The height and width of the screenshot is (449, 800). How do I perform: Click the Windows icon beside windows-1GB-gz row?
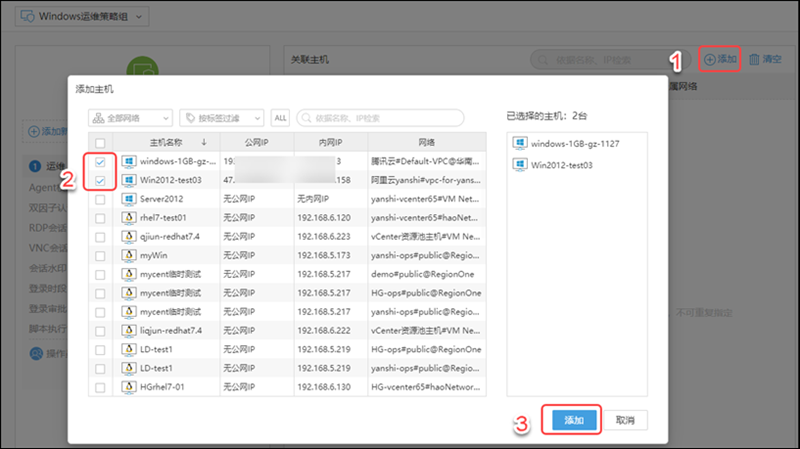(129, 162)
